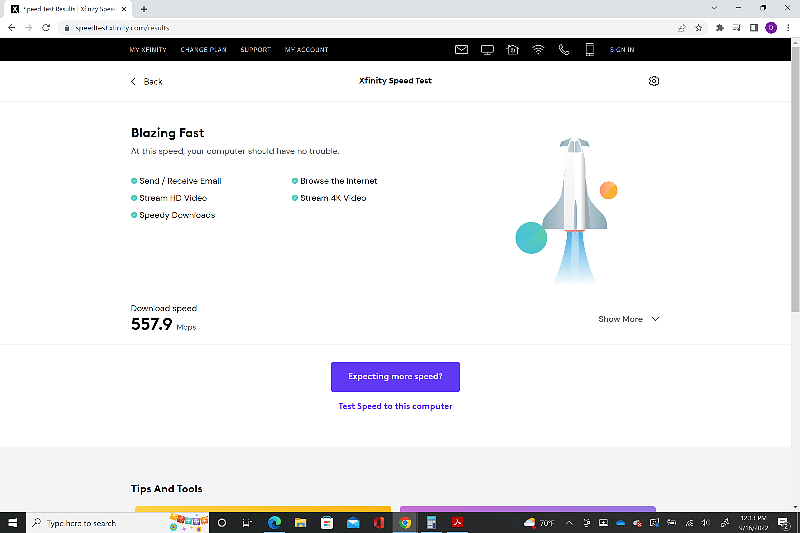Open Microsoft Edge from the taskbar
The height and width of the screenshot is (533, 800).
coord(274,523)
